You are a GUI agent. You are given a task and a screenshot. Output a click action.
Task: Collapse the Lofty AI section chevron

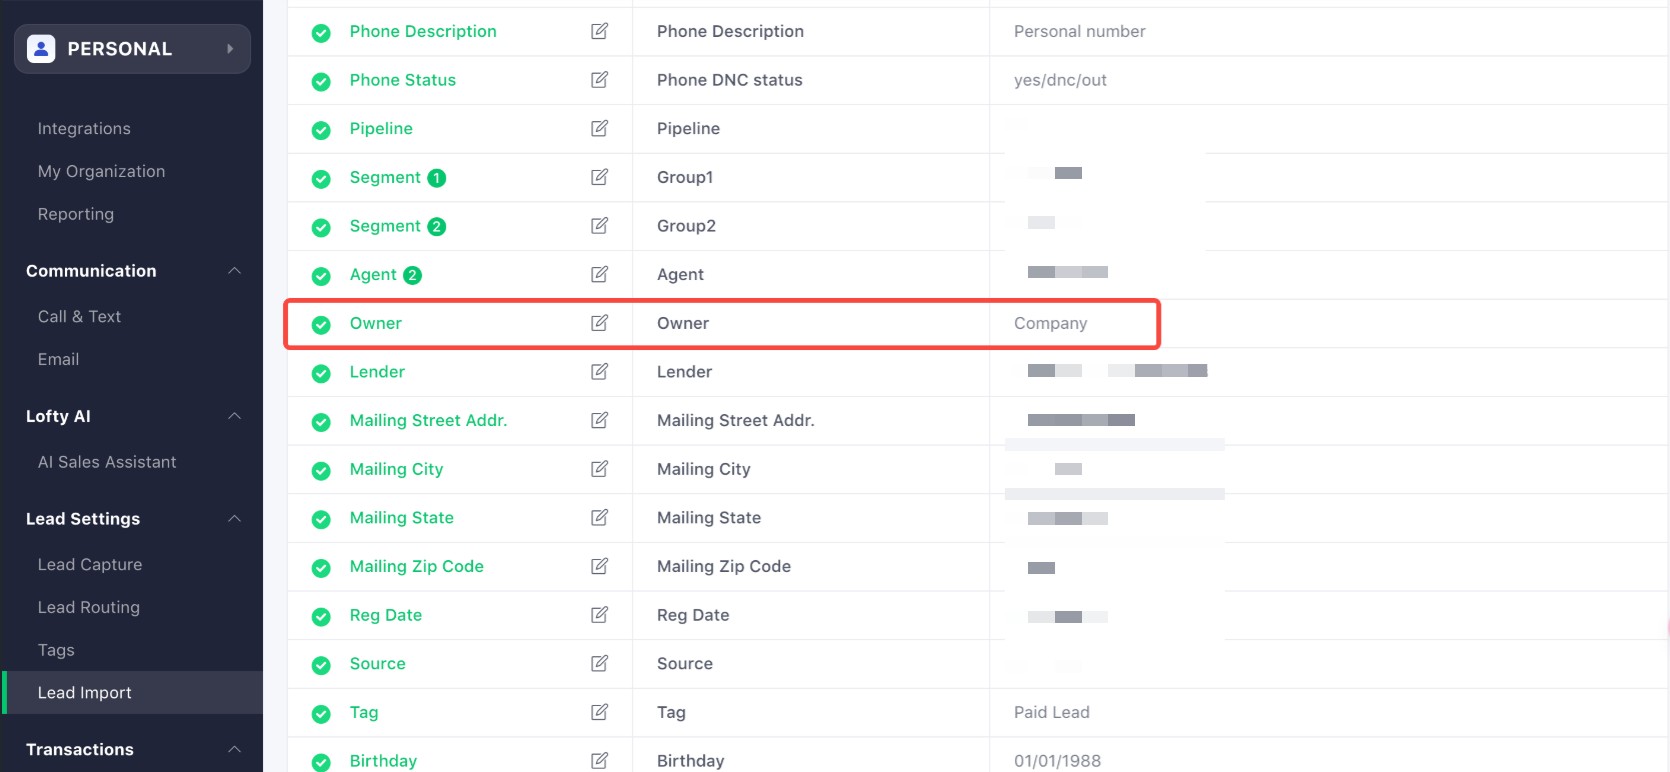(x=235, y=416)
